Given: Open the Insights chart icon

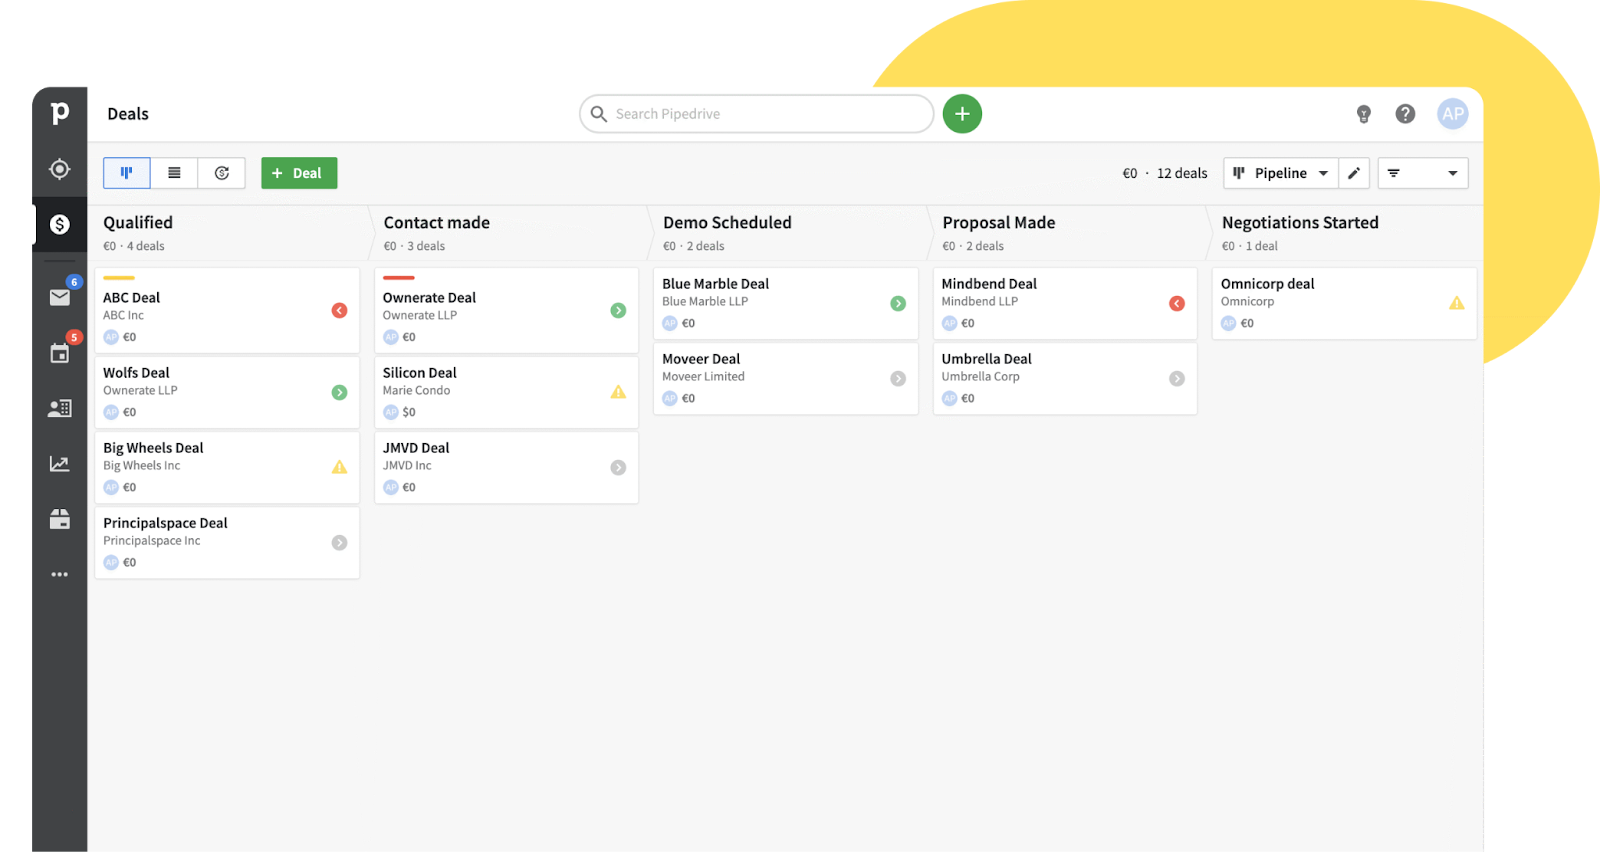Looking at the screenshot, I should tap(60, 464).
